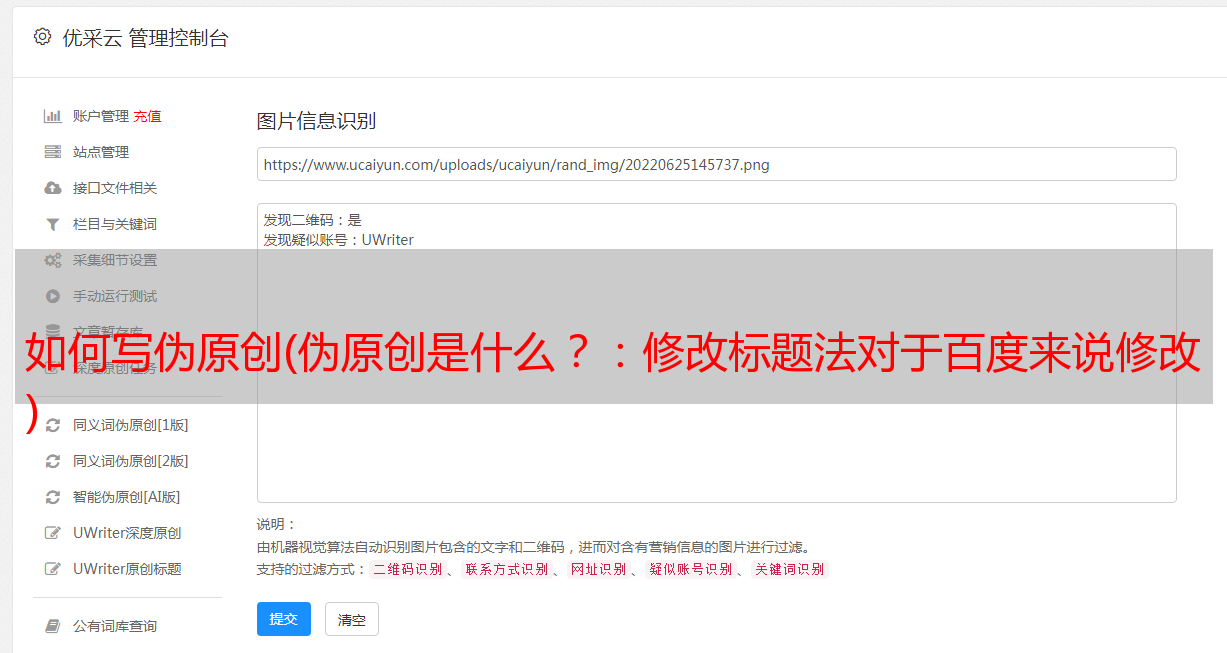Viewport: 1227px width, 653px height.
Task: Click the cloud upload icon for 接口文件相关
Action: (x=53, y=188)
